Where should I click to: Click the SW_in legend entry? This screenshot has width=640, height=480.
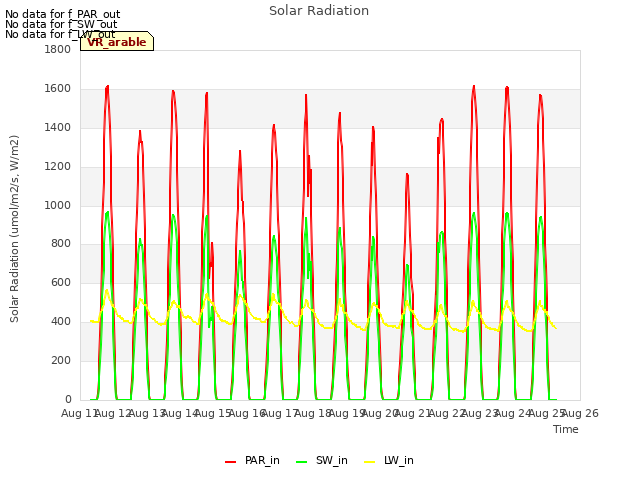pyautogui.click(x=322, y=460)
